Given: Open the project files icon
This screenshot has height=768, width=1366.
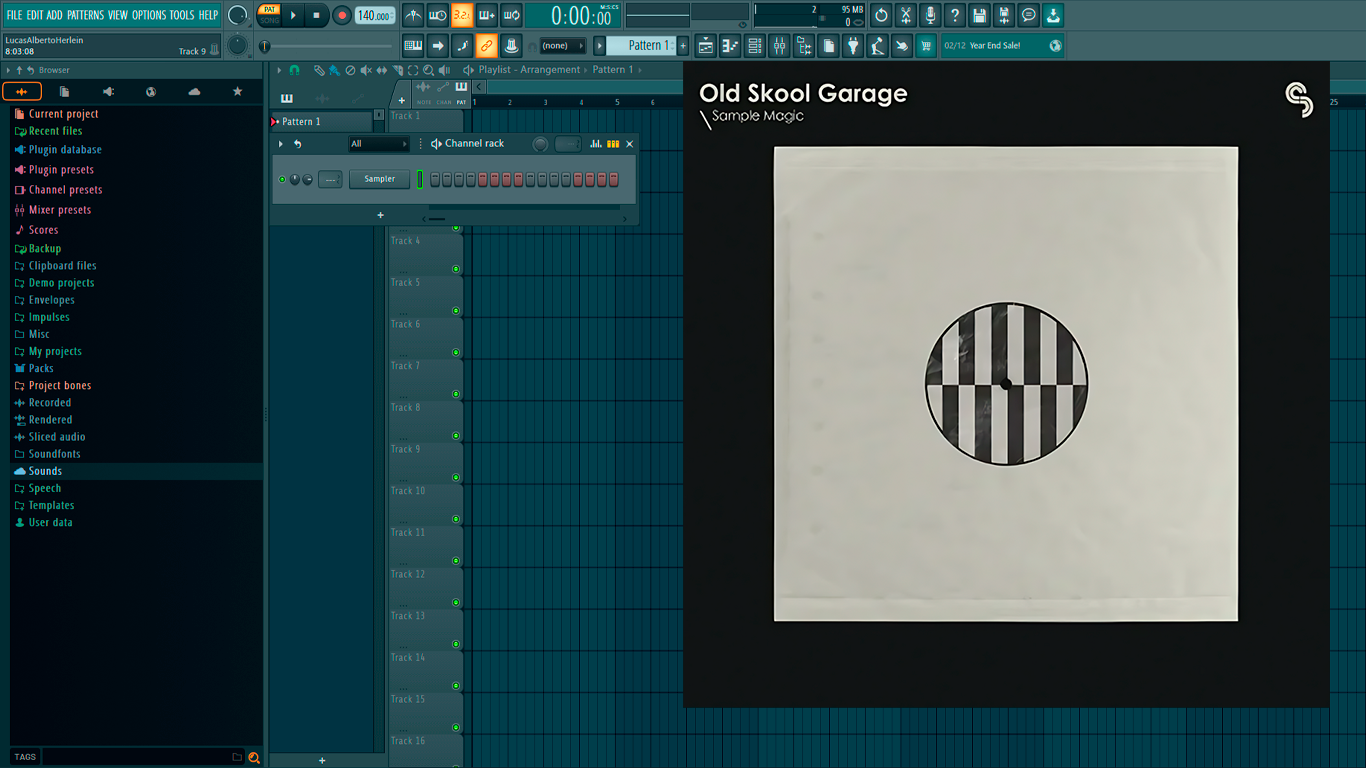Looking at the screenshot, I should click(x=828, y=45).
